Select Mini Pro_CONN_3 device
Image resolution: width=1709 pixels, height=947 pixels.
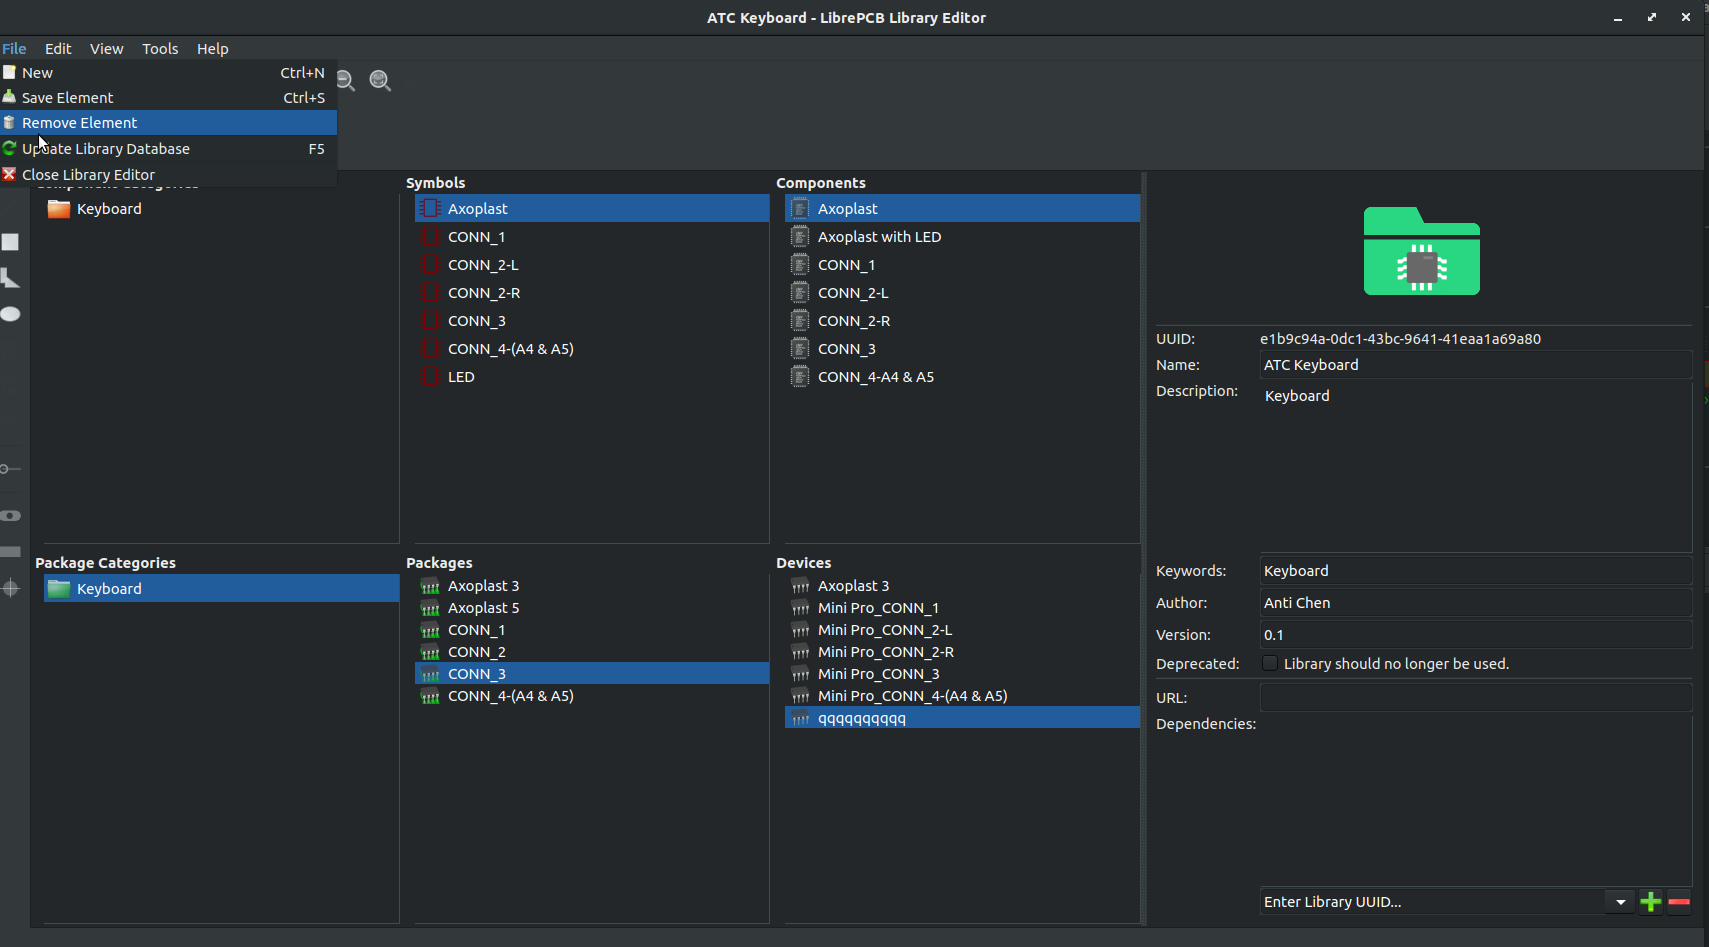[x=962, y=674]
